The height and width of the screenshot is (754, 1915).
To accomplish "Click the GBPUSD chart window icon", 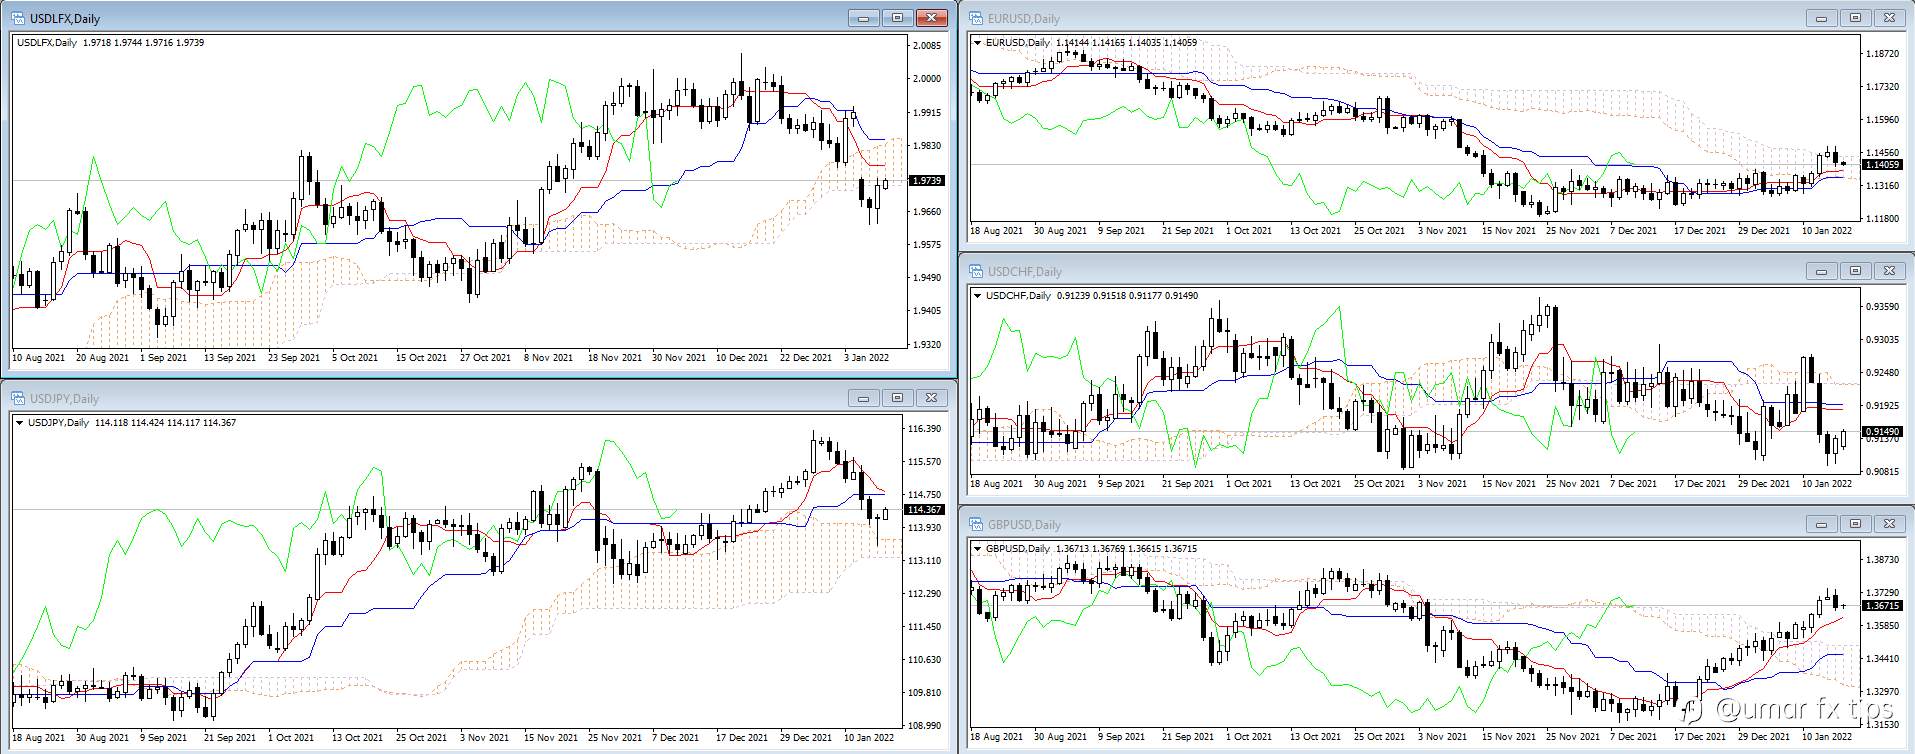I will pos(976,524).
